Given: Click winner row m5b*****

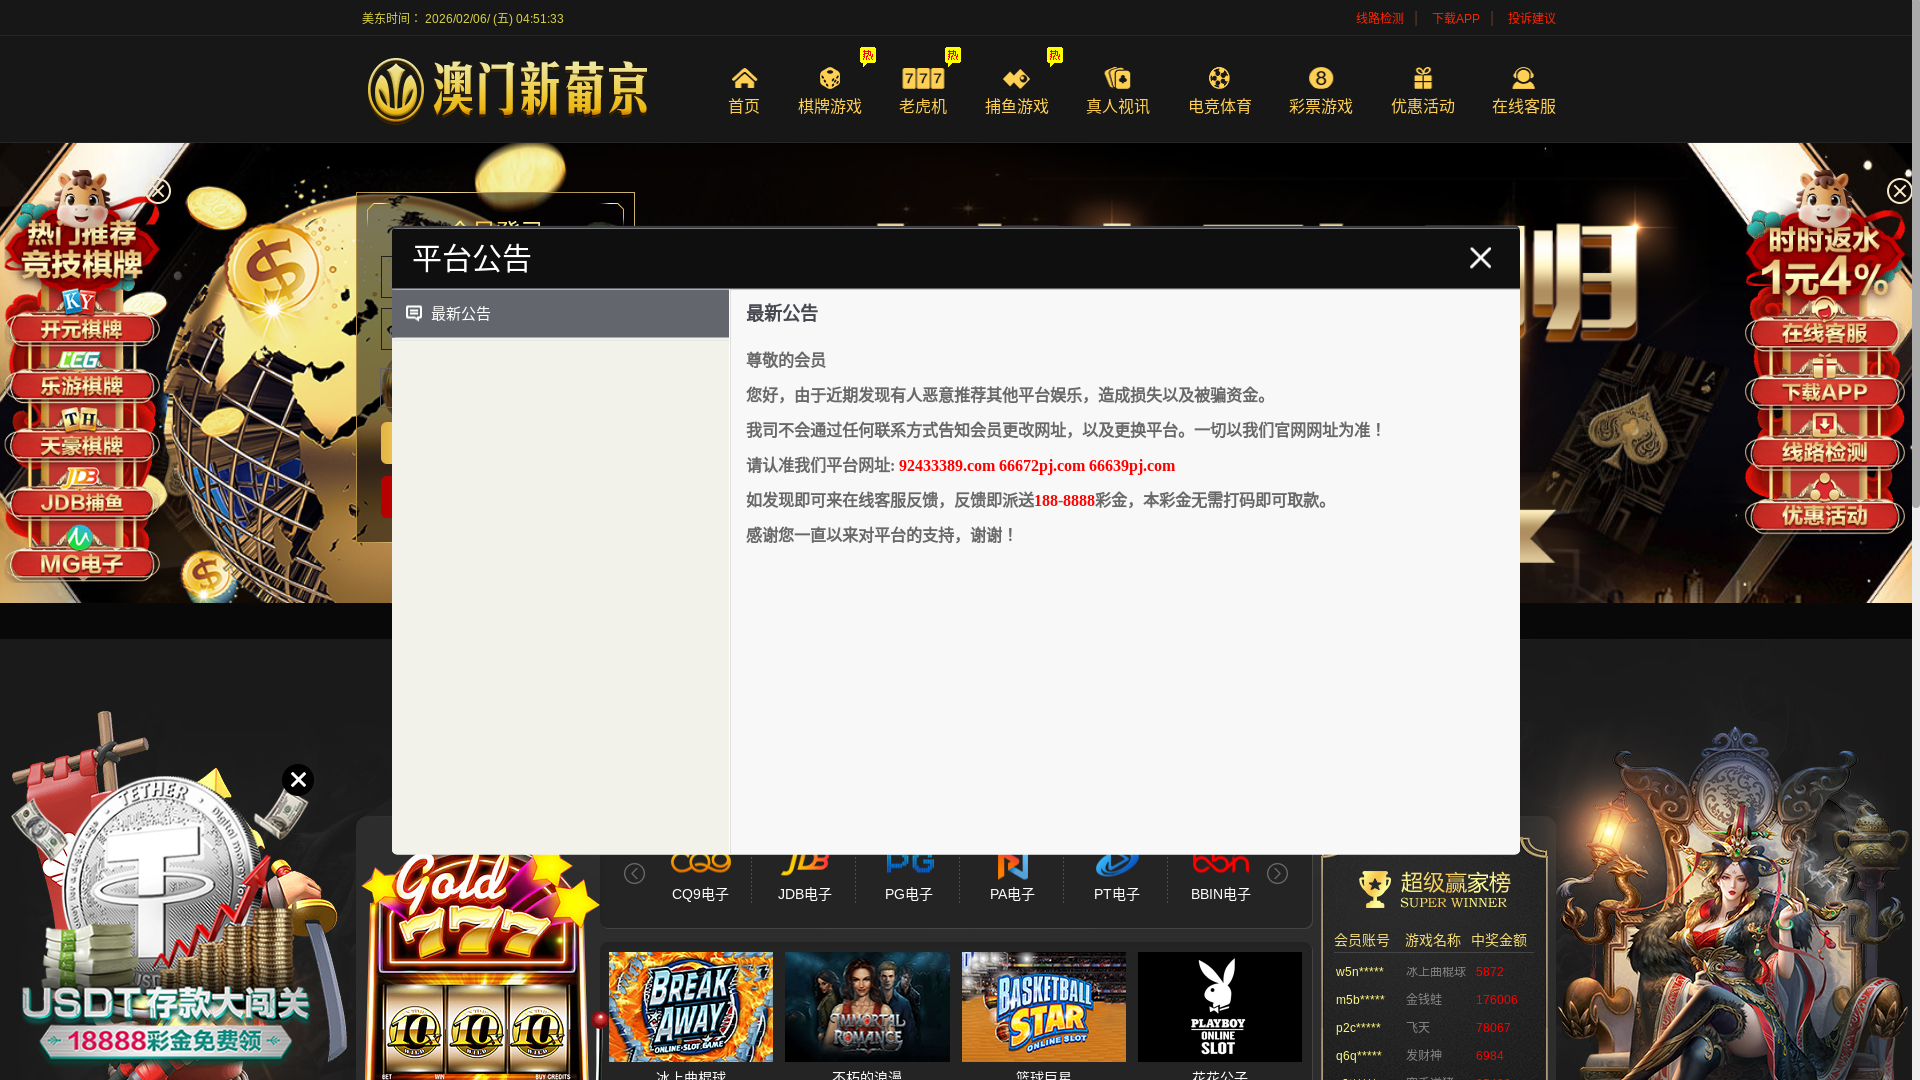Looking at the screenshot, I should tap(1433, 1000).
